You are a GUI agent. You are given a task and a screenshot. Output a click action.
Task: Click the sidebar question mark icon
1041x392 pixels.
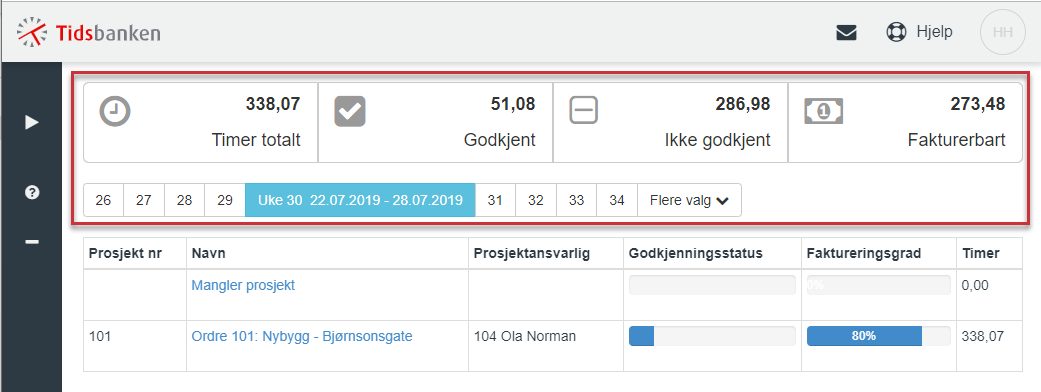tap(31, 193)
